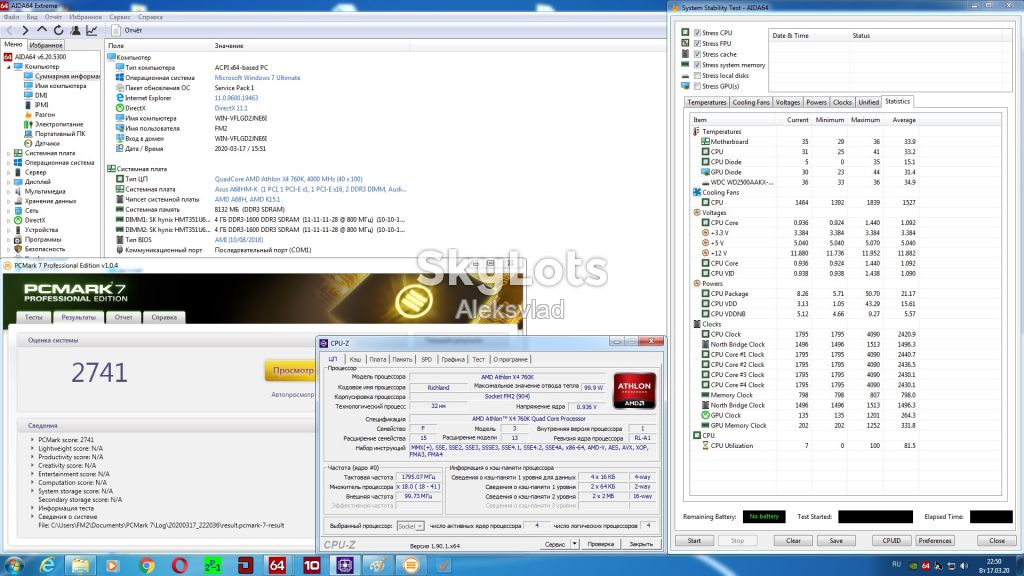Open QuadCore AMD Athlon X4 760K link

tap(288, 179)
